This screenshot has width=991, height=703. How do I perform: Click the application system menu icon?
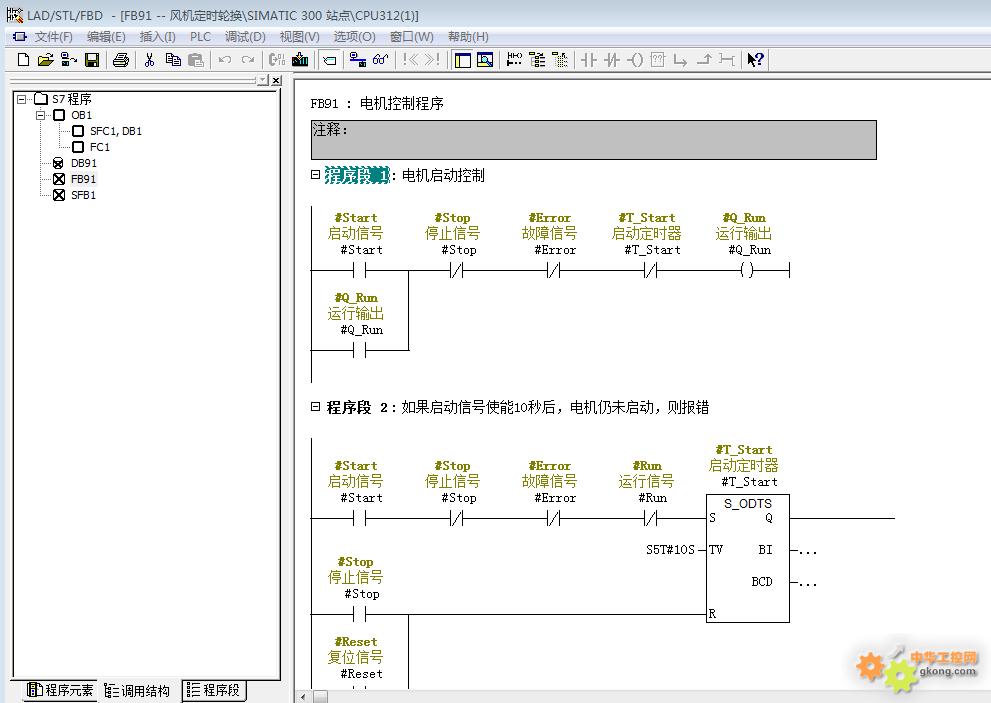point(20,37)
